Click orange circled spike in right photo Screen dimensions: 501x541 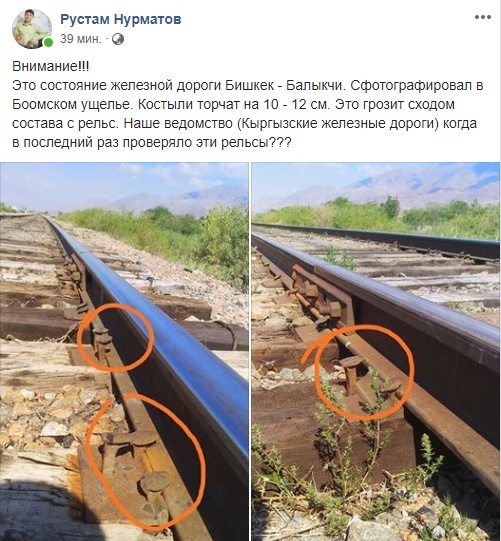[x=359, y=373]
